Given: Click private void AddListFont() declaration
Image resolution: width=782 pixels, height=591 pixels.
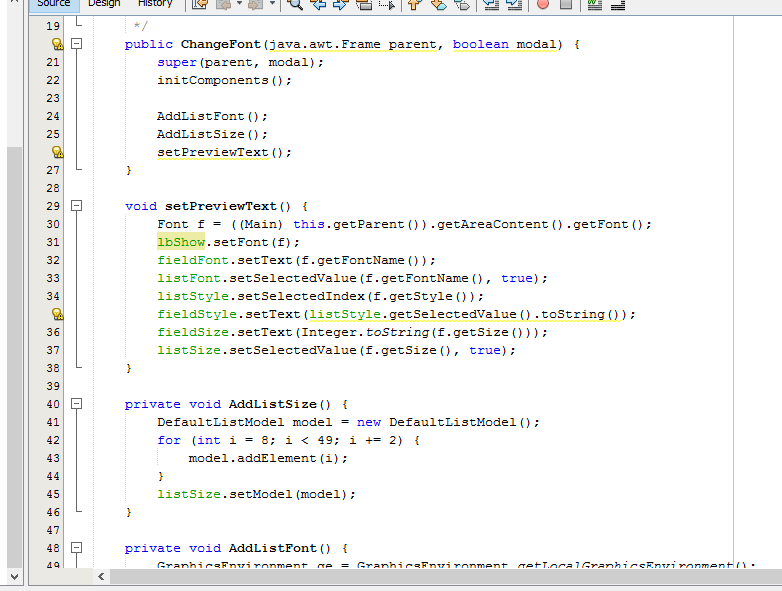Looking at the screenshot, I should click(236, 549).
